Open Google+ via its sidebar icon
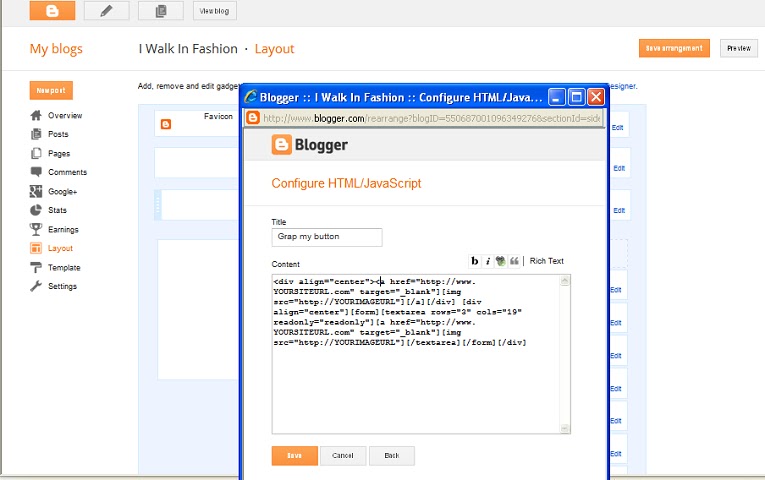 [36, 191]
